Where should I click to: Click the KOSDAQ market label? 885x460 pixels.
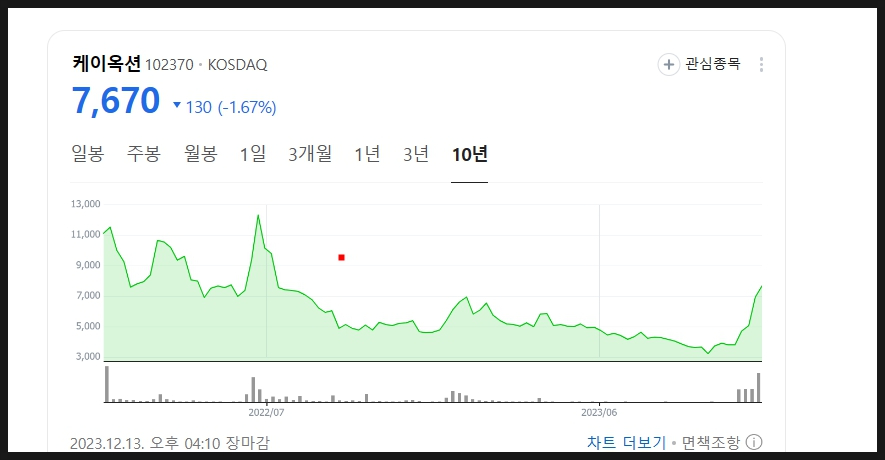tap(237, 65)
